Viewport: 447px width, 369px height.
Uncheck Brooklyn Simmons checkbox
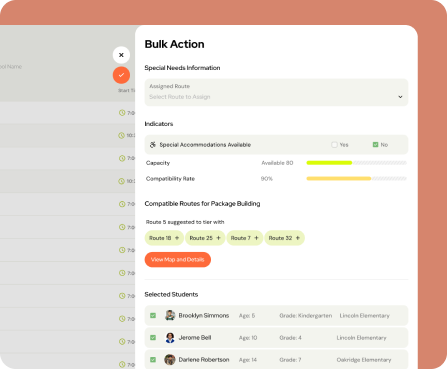[153, 315]
